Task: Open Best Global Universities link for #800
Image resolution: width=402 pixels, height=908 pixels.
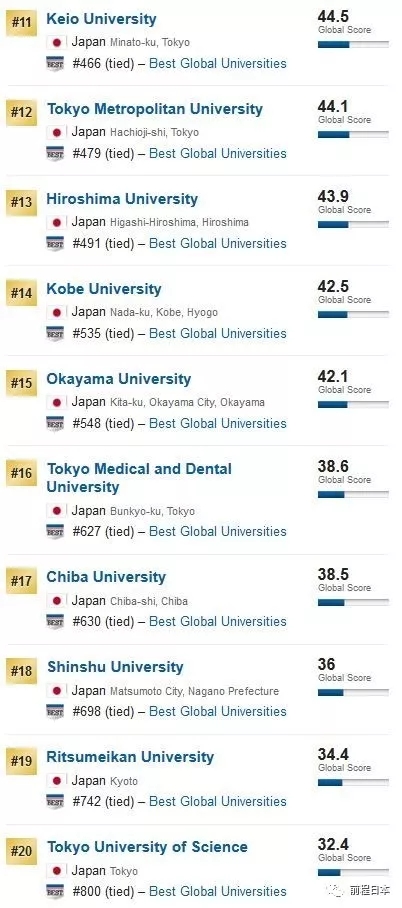Action: point(218,892)
